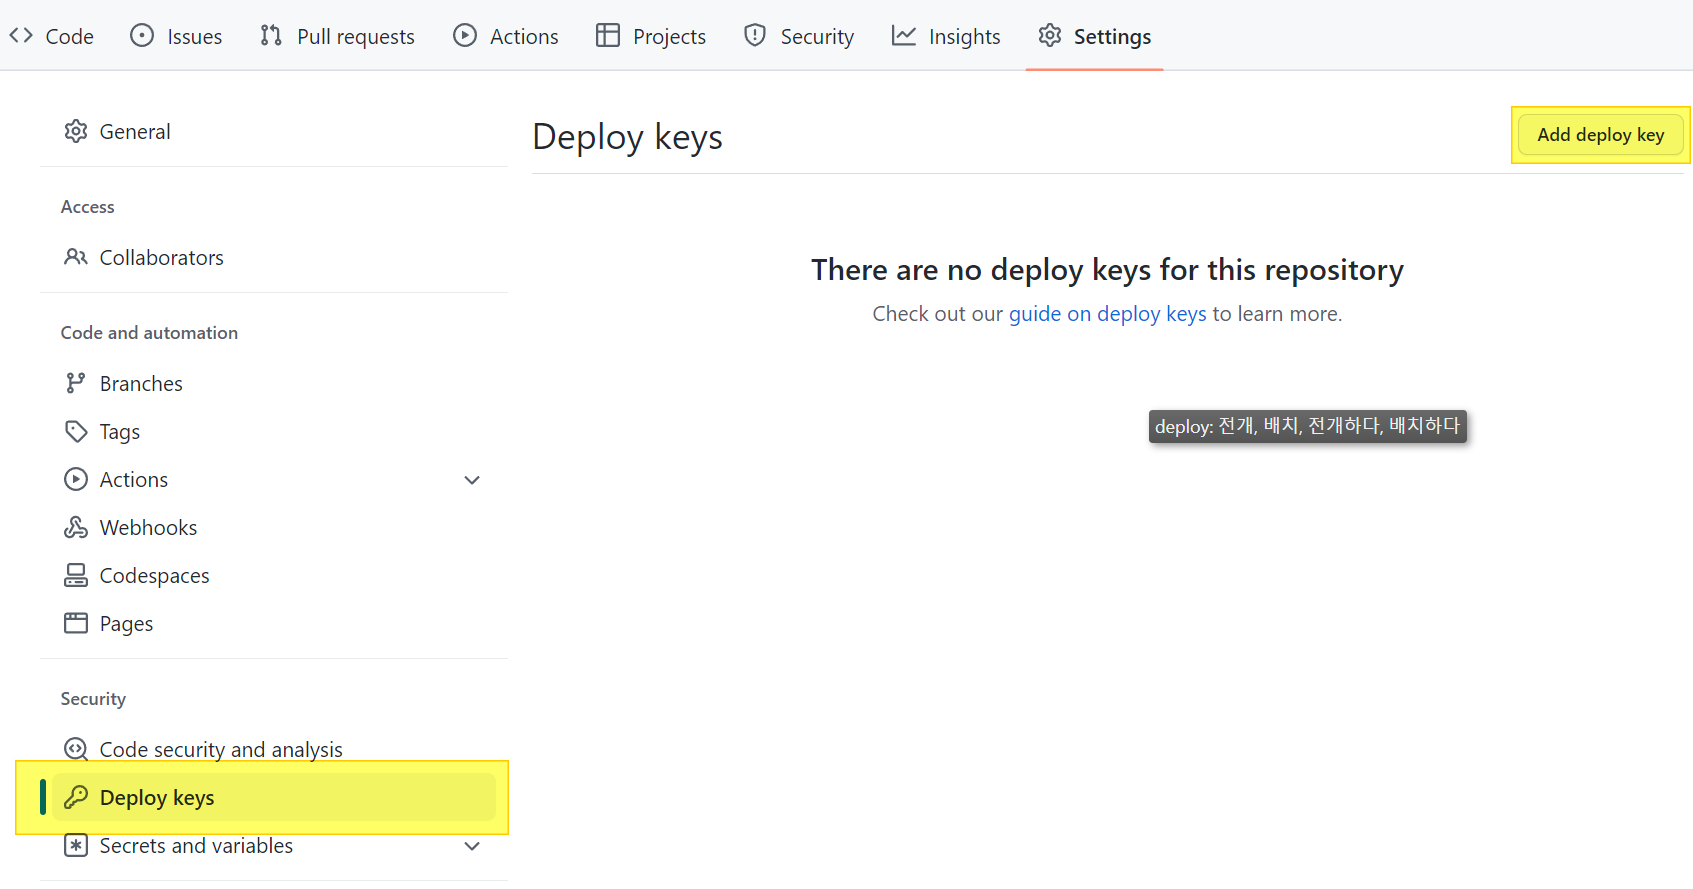
Task: Click the Pages browser icon
Action: [76, 624]
